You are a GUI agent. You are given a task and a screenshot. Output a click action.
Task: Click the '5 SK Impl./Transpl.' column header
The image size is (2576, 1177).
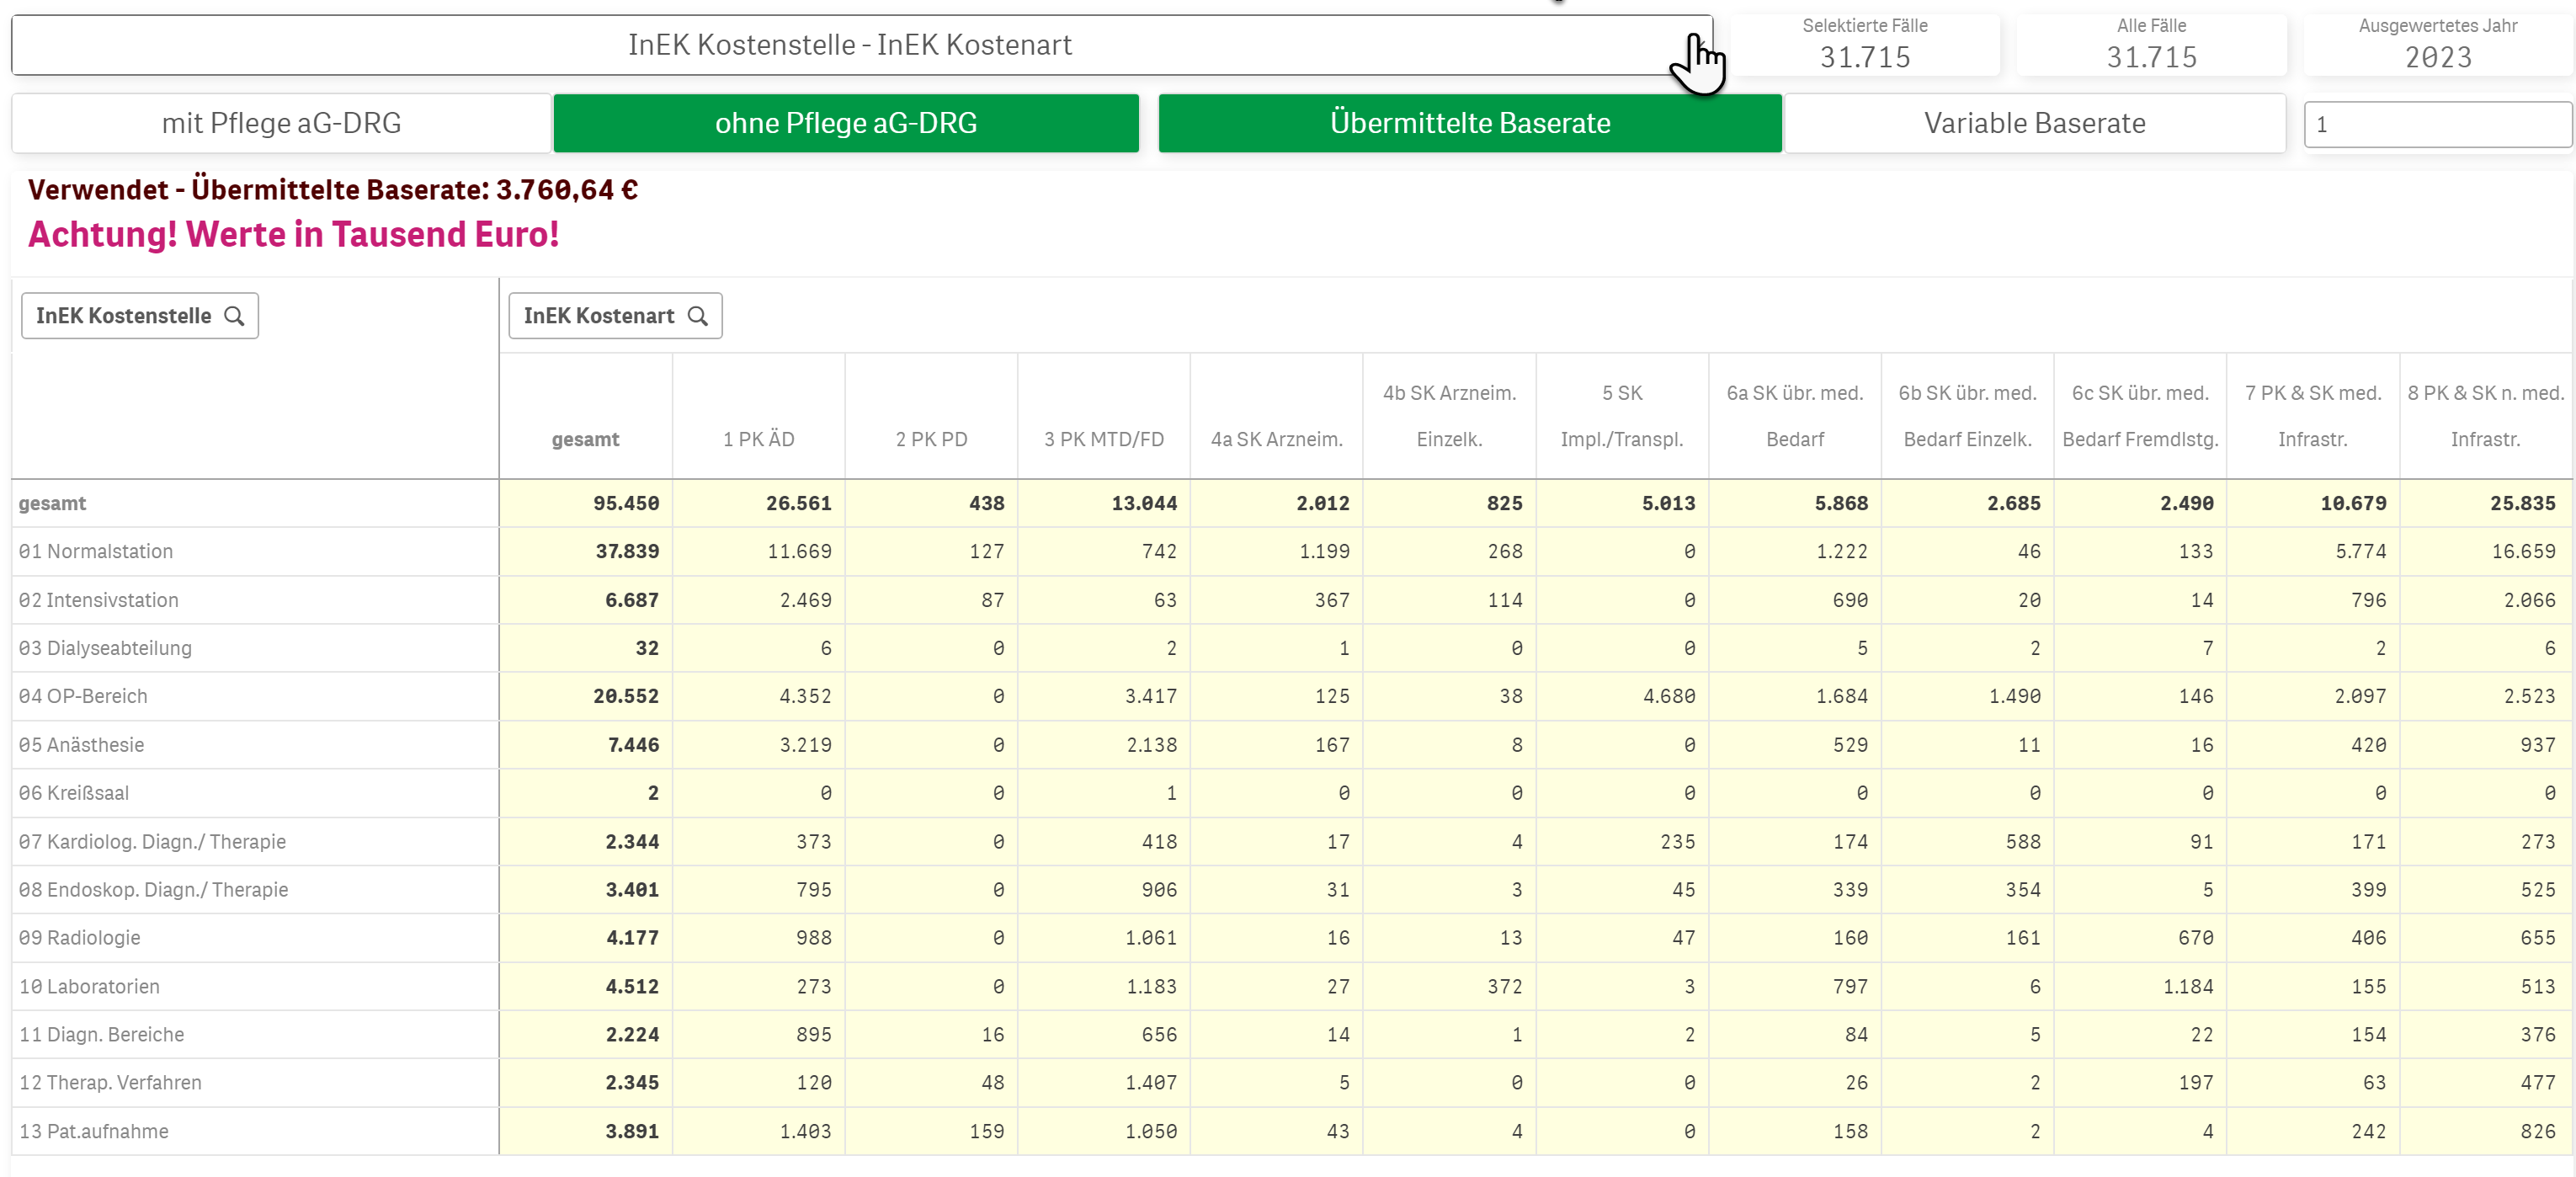1621,416
